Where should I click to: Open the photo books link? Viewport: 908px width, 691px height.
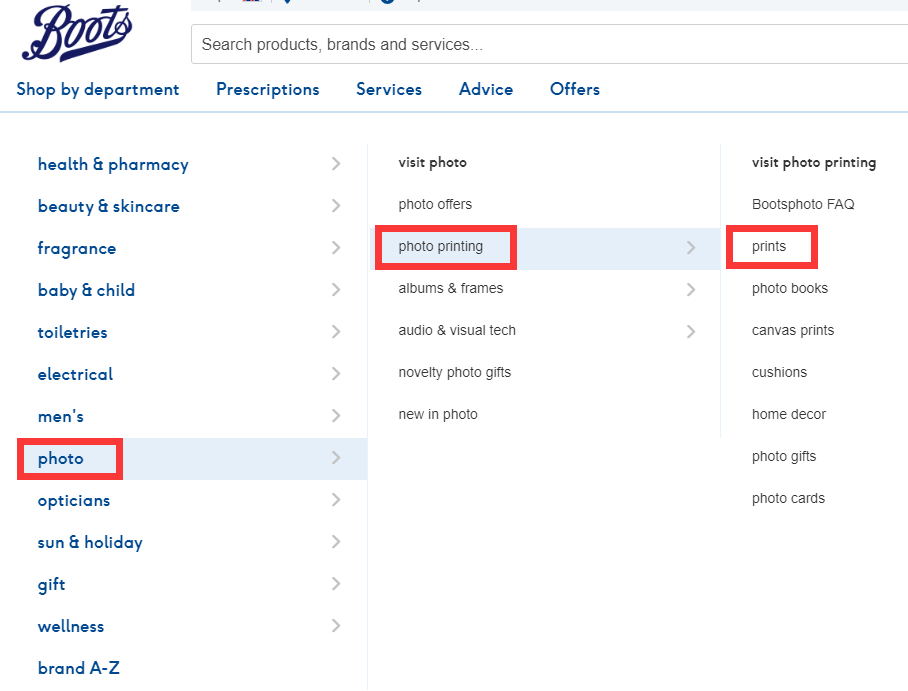tap(790, 289)
